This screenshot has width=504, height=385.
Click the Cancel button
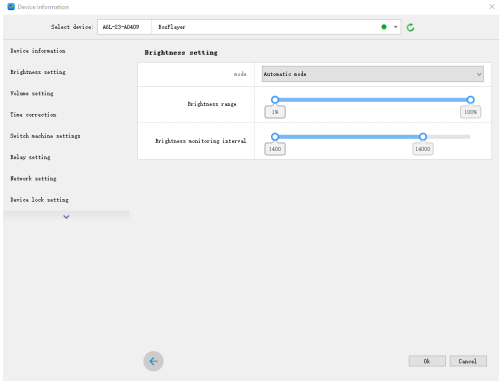[468, 361]
